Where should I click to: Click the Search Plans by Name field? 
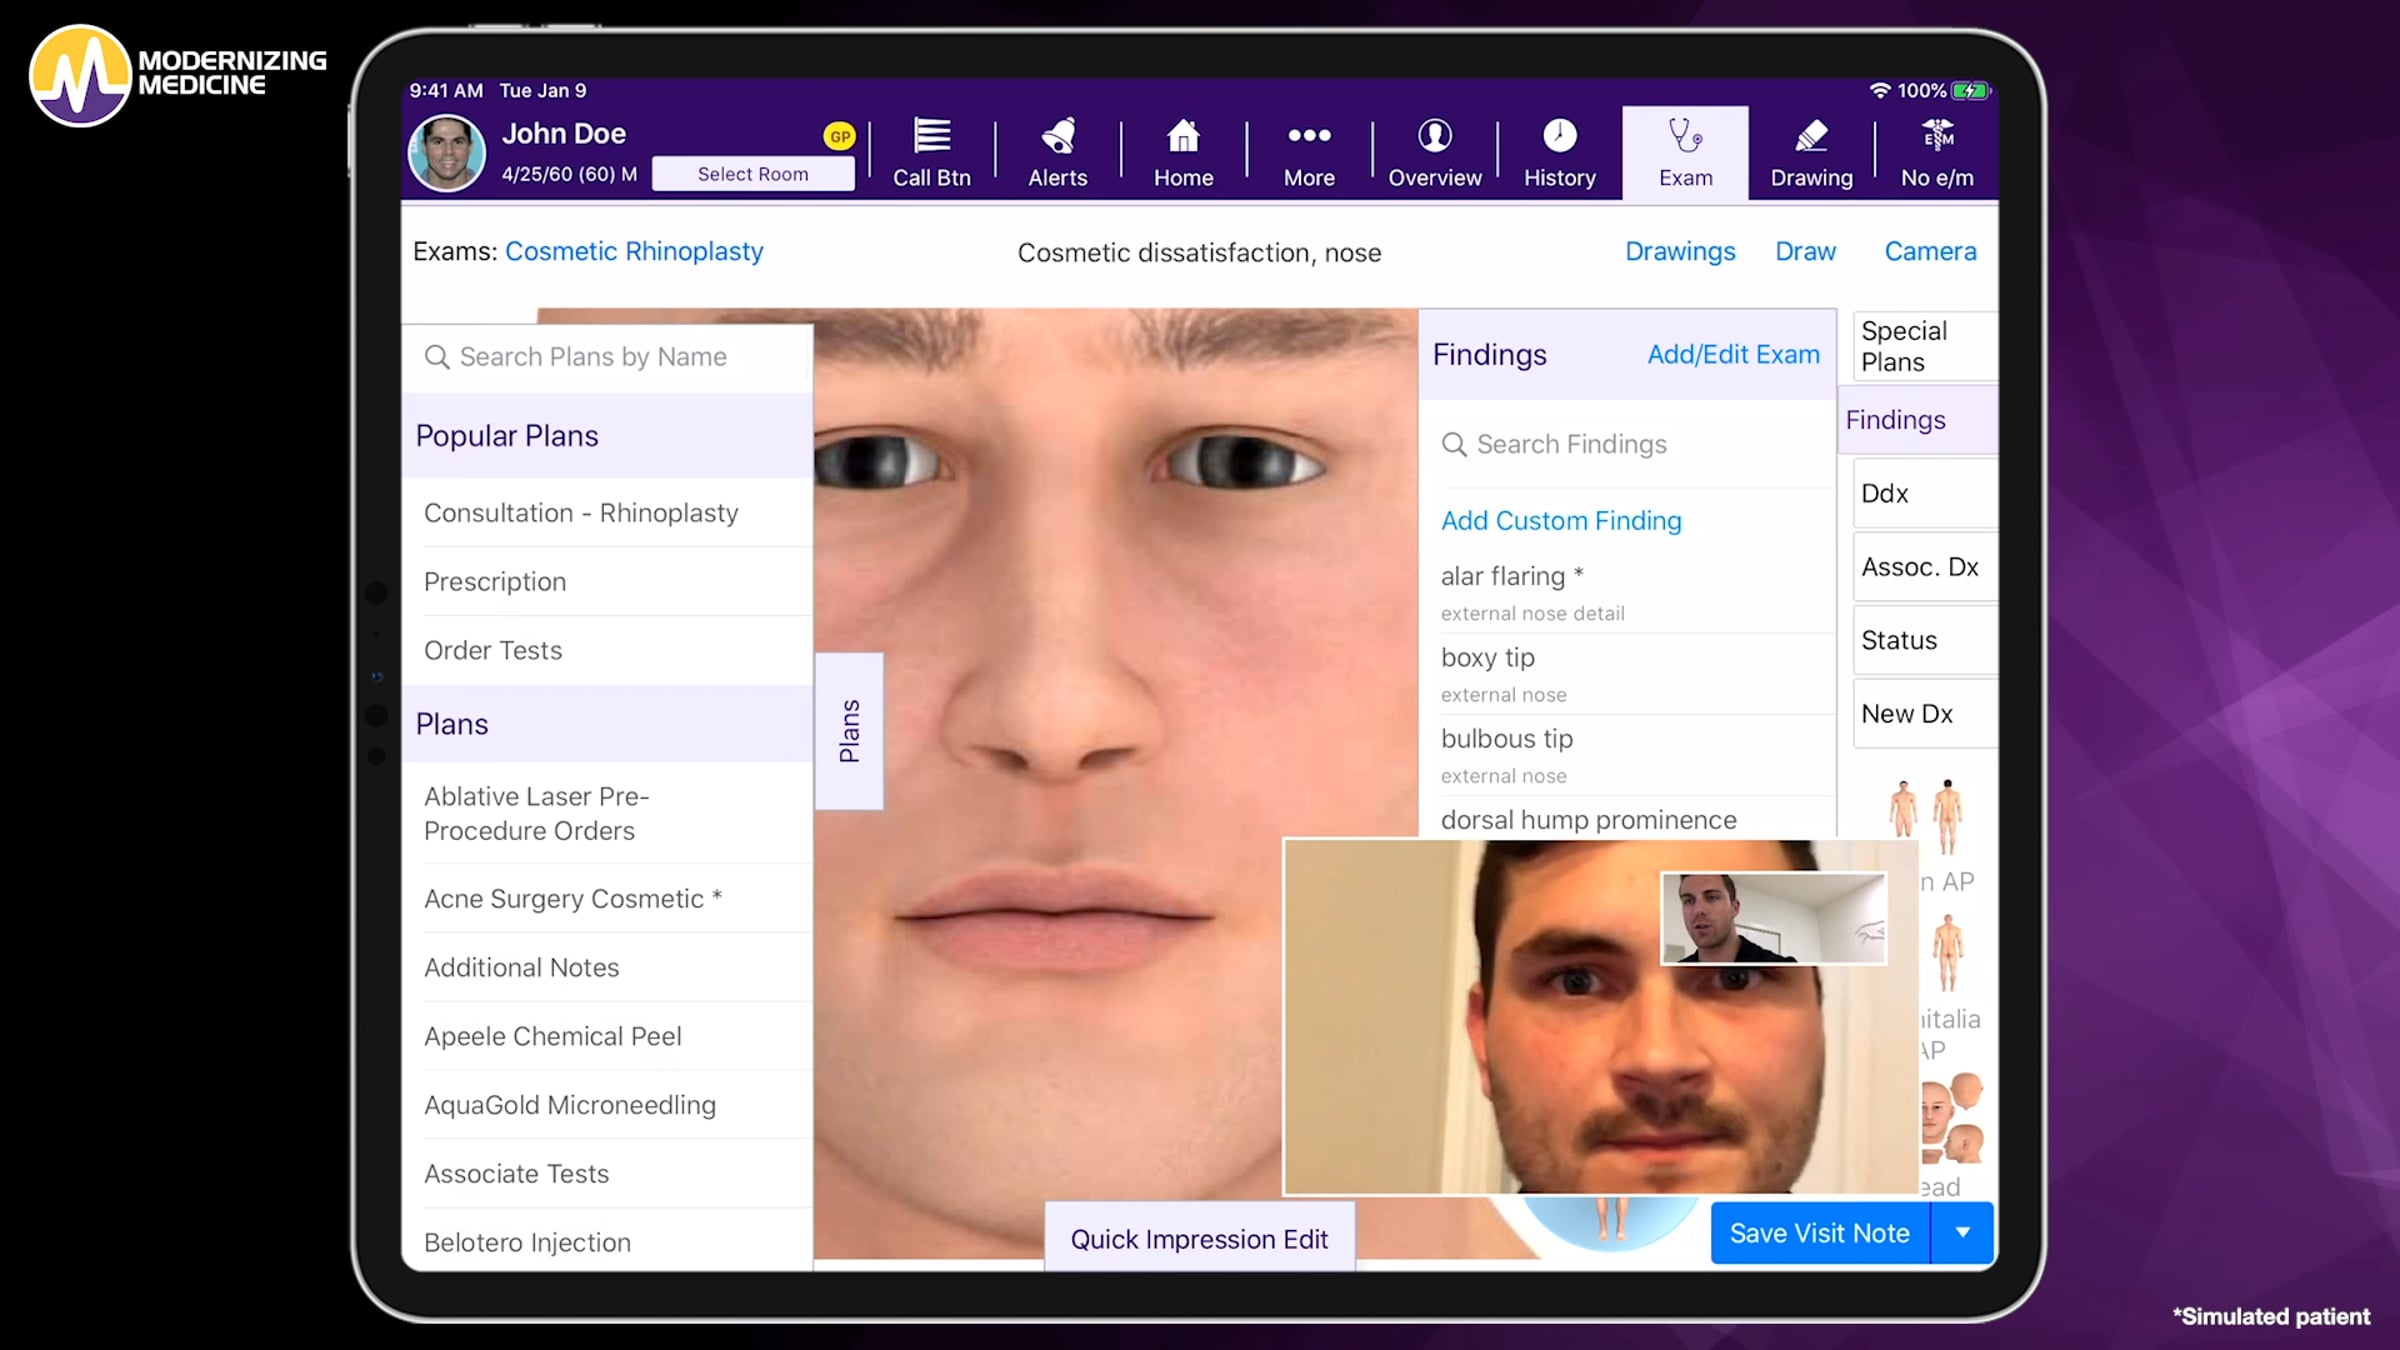tap(608, 357)
